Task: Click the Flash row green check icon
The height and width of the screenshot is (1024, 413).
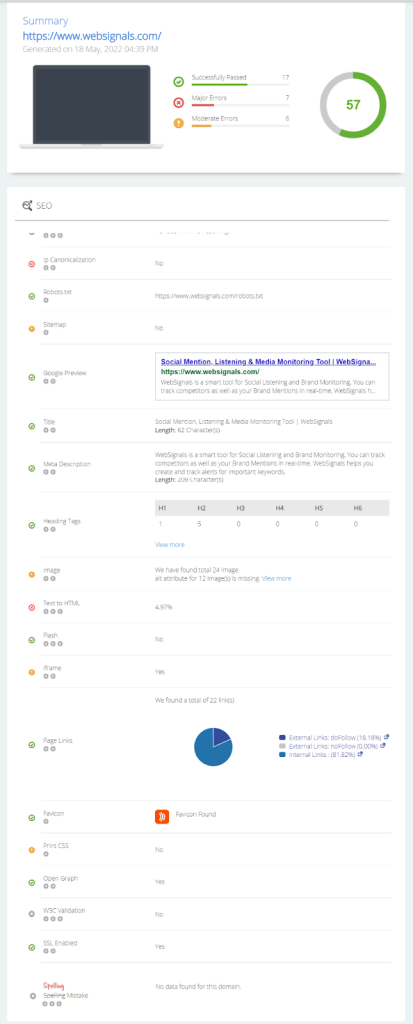Action: click(31, 640)
